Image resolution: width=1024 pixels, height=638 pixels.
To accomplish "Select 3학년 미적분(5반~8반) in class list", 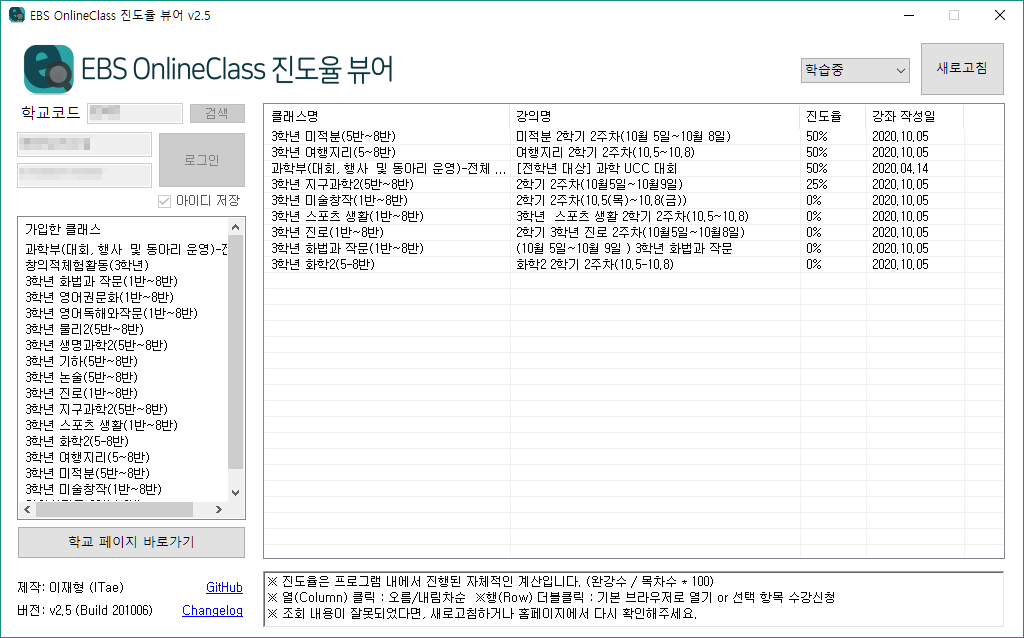I will 87,473.
